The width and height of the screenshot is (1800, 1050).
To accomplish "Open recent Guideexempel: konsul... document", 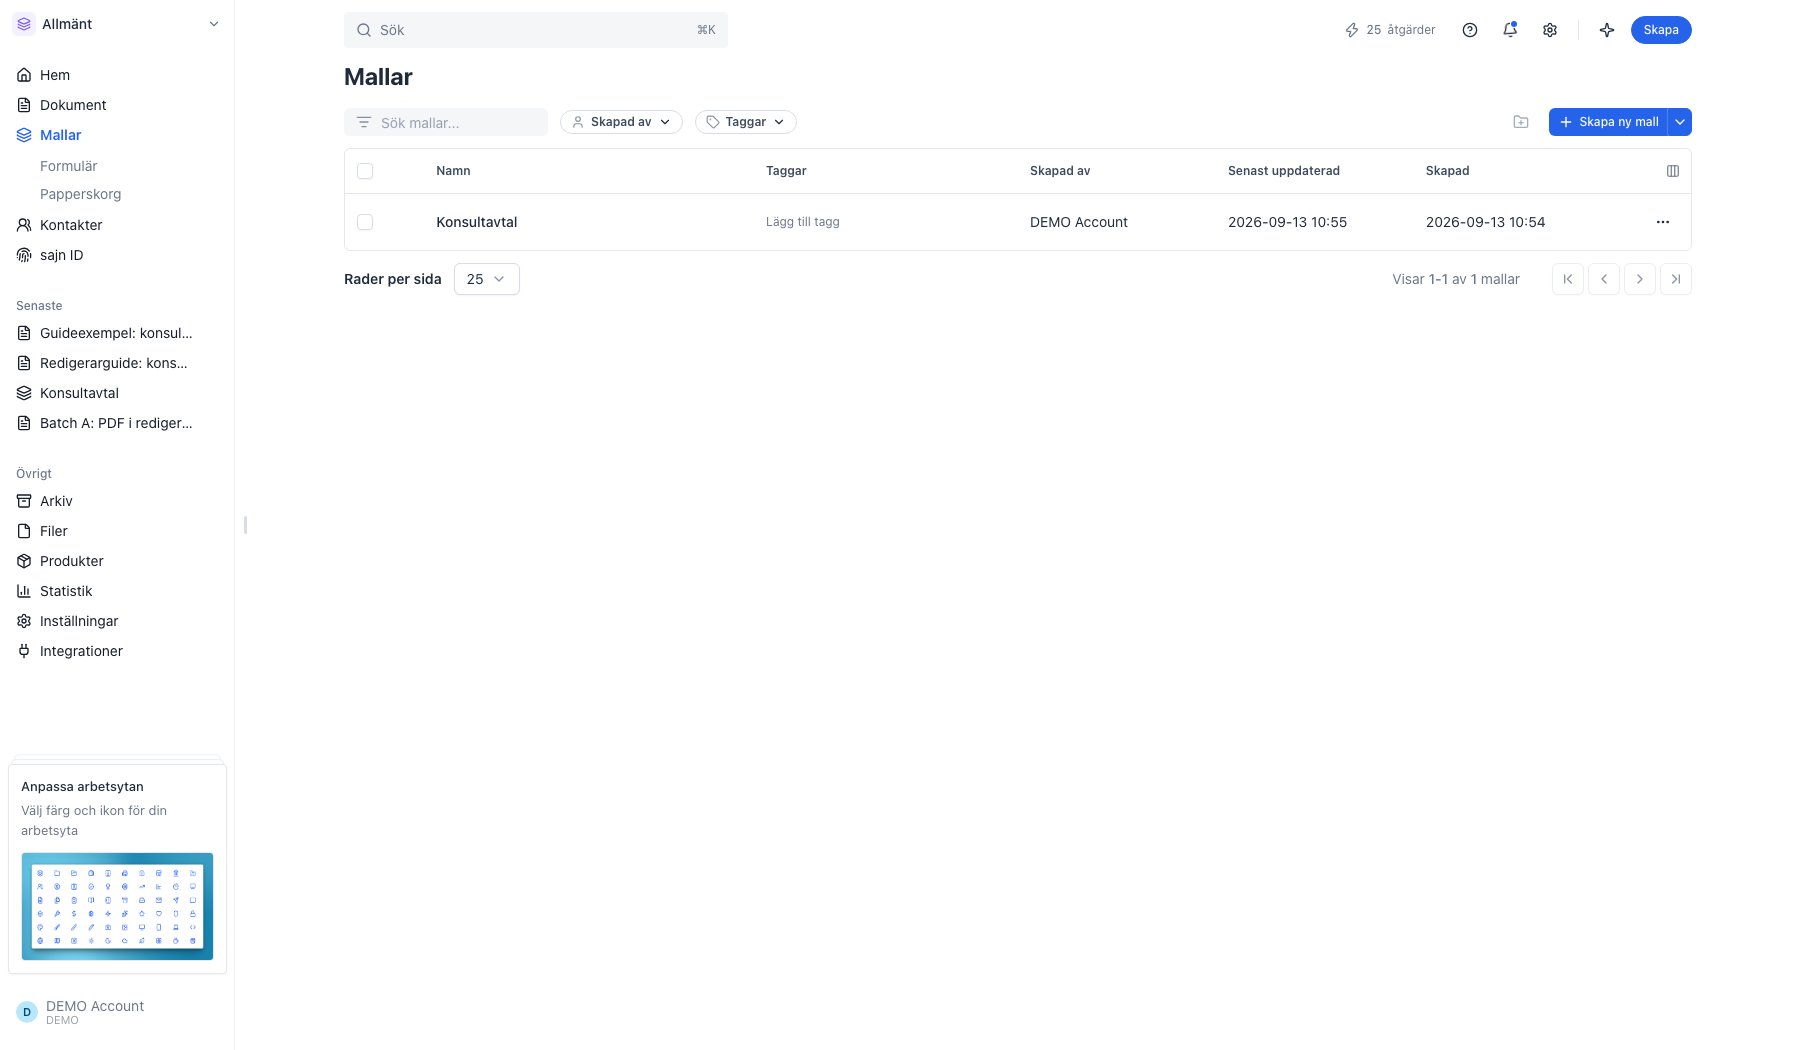I will [x=117, y=333].
